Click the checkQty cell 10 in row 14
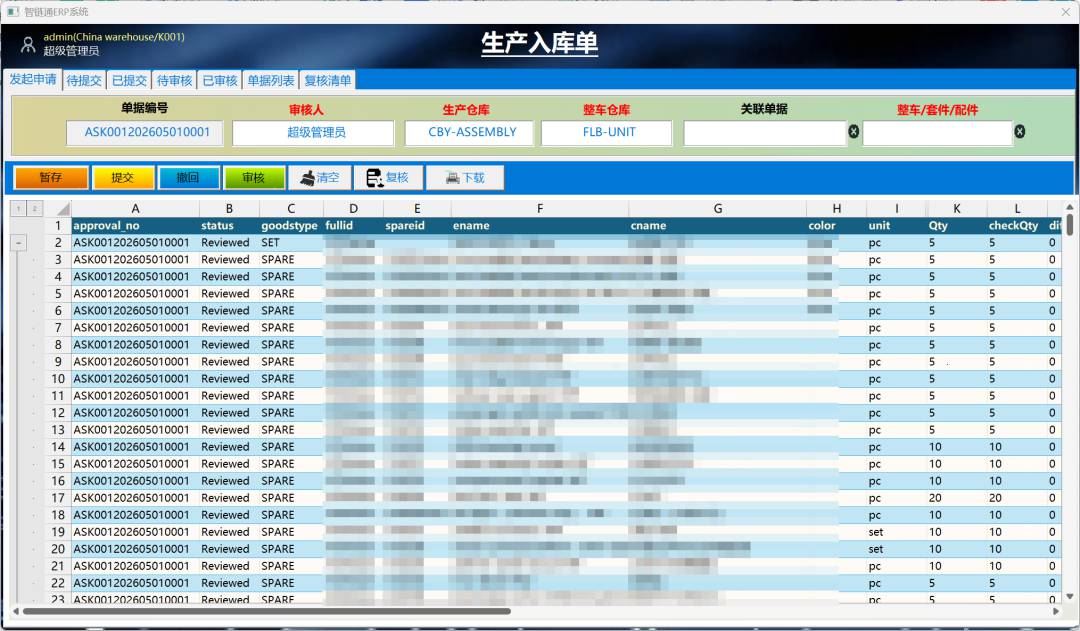 click(x=1017, y=447)
